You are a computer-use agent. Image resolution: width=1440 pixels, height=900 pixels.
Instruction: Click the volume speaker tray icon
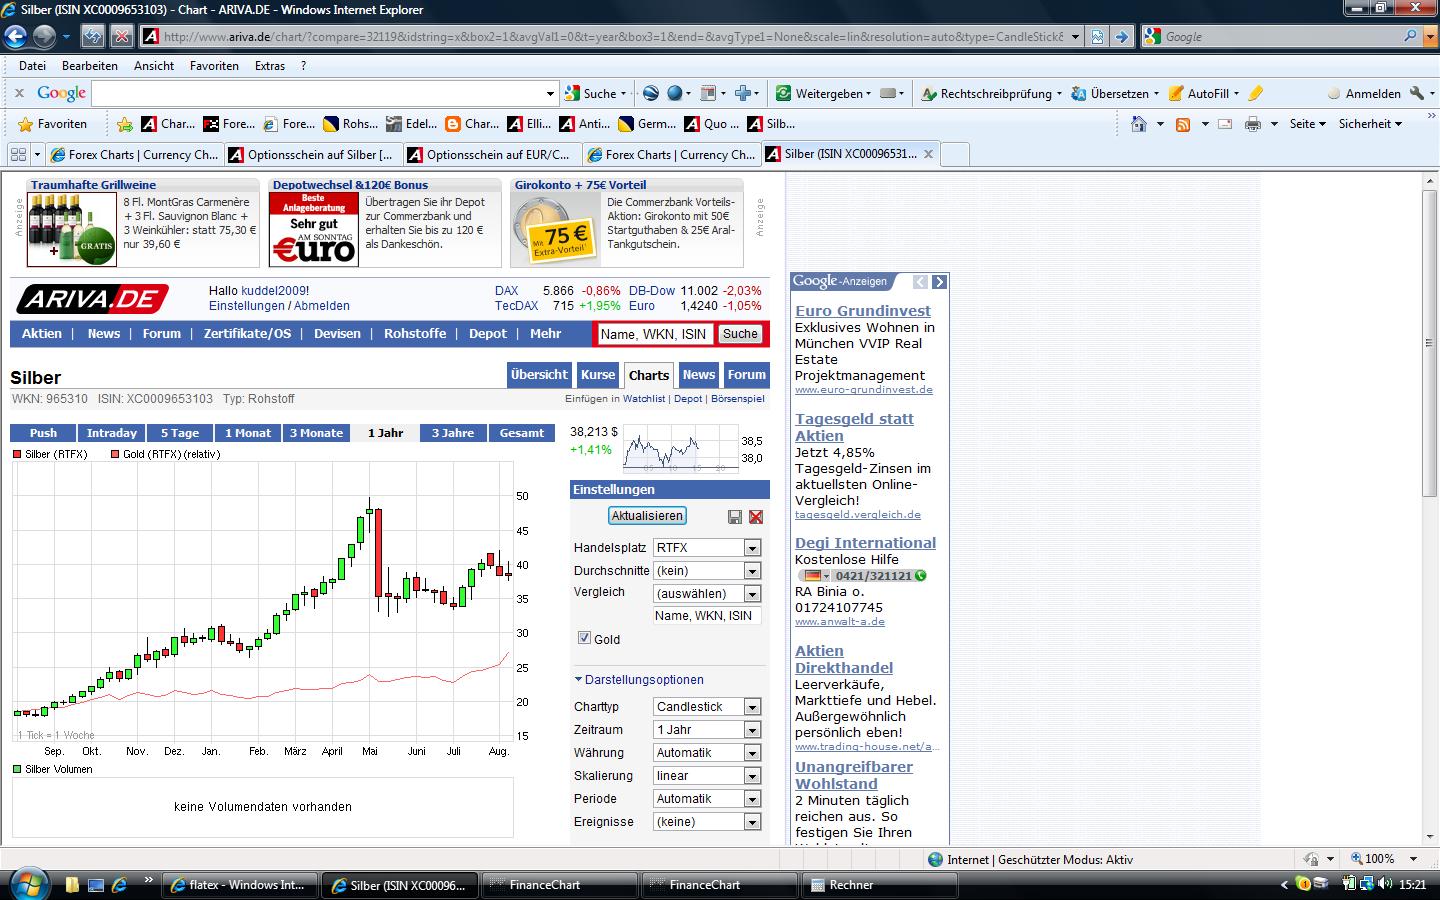pos(1385,884)
